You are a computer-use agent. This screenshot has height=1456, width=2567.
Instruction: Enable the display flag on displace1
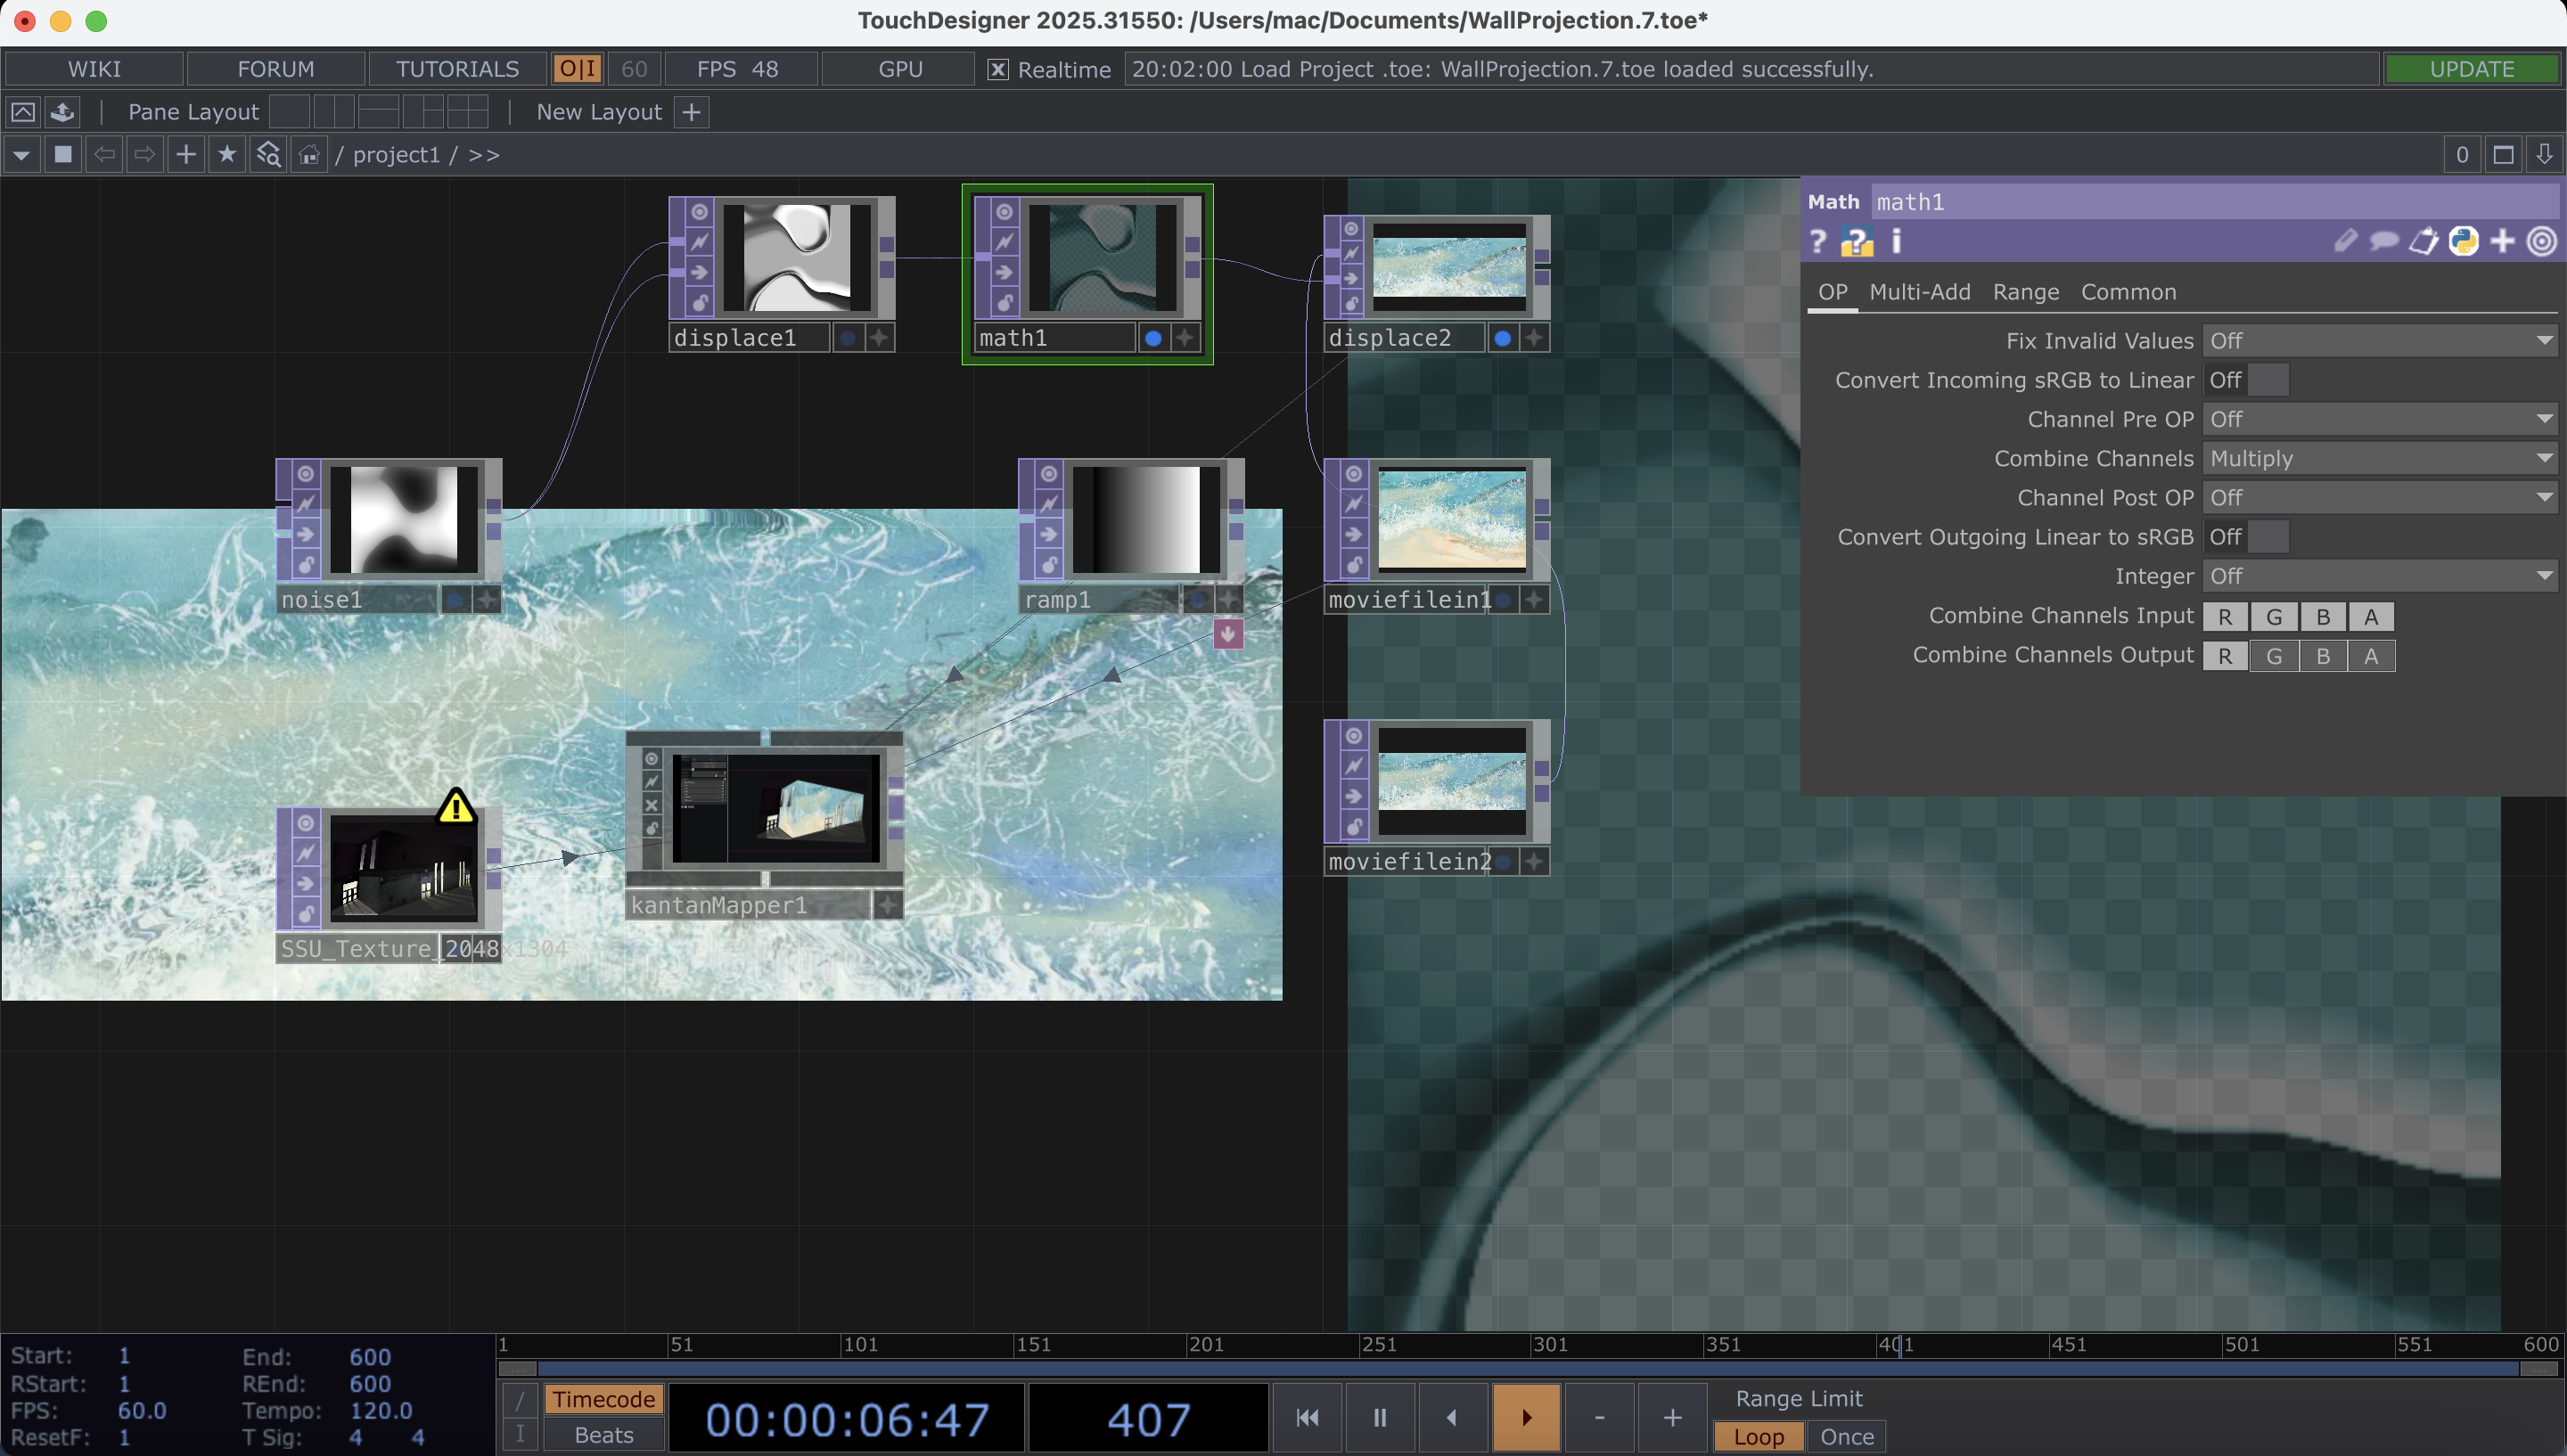coord(849,338)
